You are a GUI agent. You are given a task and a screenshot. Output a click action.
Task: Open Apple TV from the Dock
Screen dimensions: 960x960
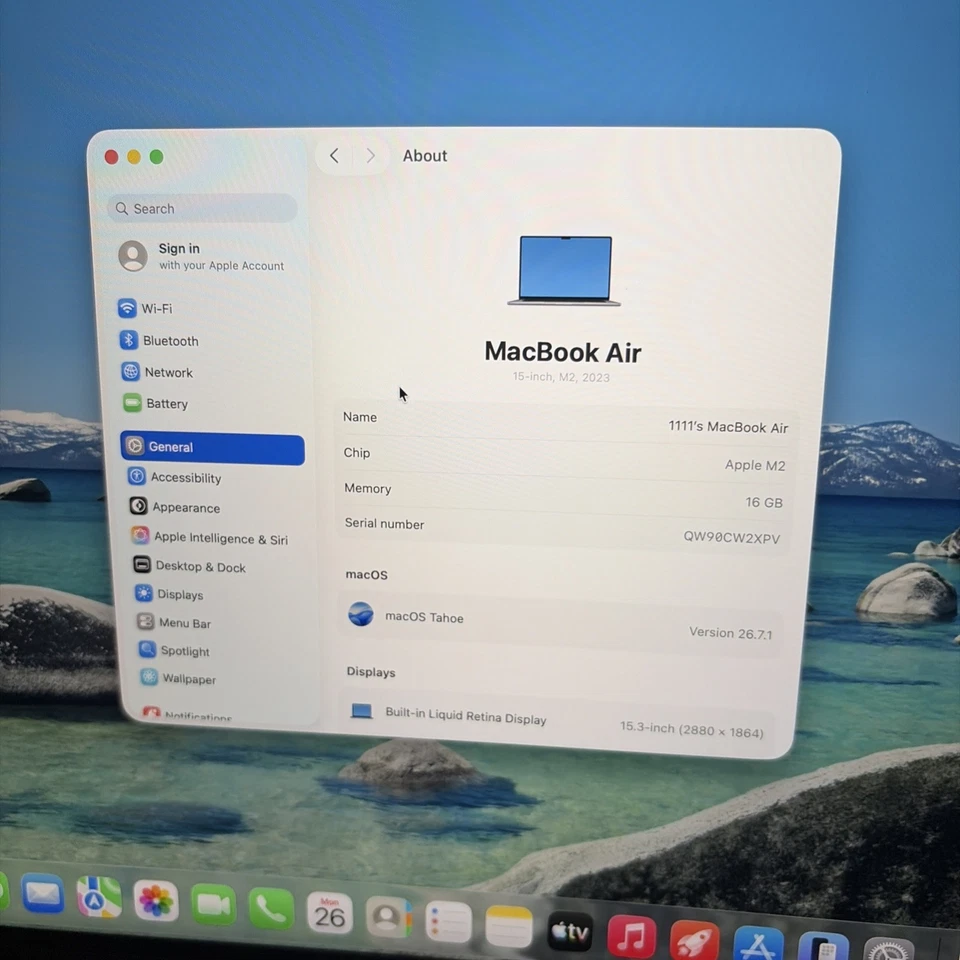569,931
